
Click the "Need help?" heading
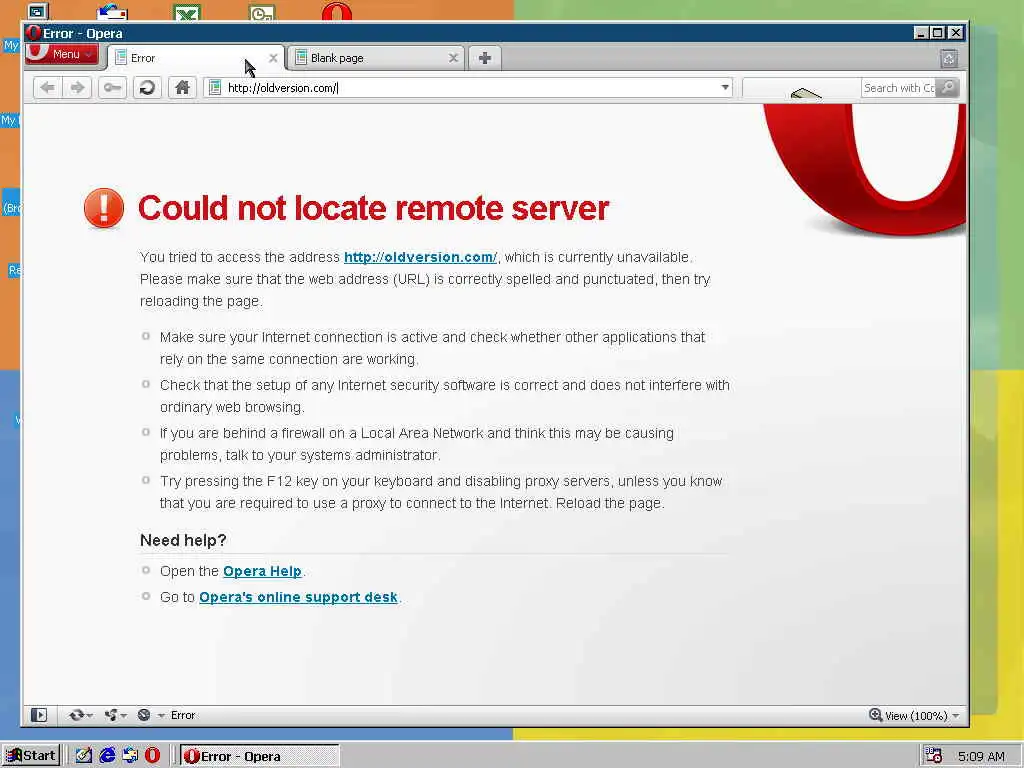point(183,540)
